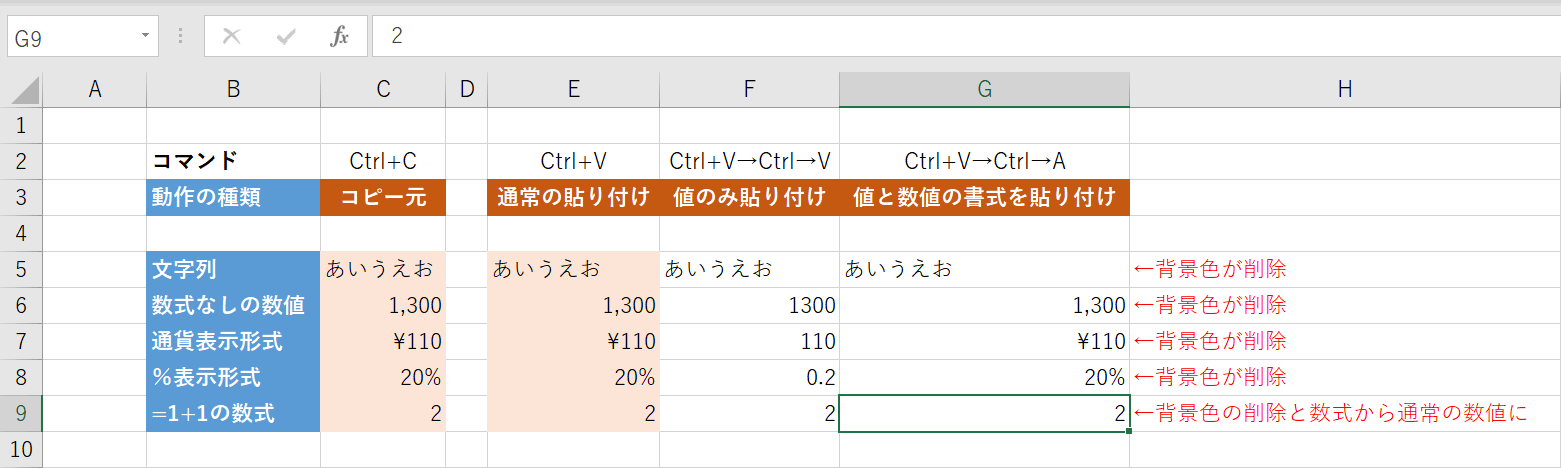Select the =1+1の数式 label cell
The height and width of the screenshot is (468, 1561).
pos(233,413)
